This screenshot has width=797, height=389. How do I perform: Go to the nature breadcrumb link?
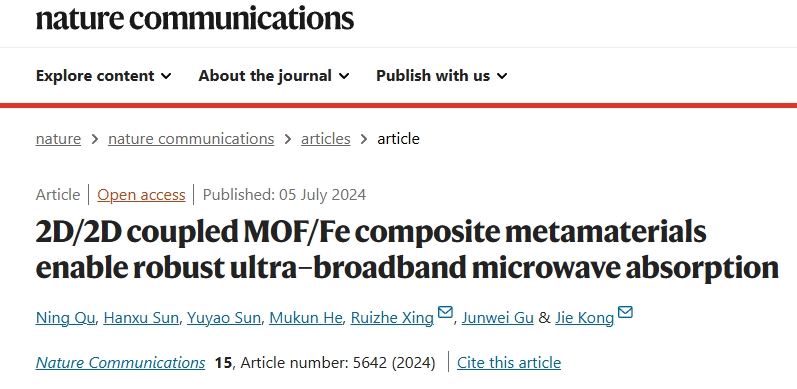58,139
